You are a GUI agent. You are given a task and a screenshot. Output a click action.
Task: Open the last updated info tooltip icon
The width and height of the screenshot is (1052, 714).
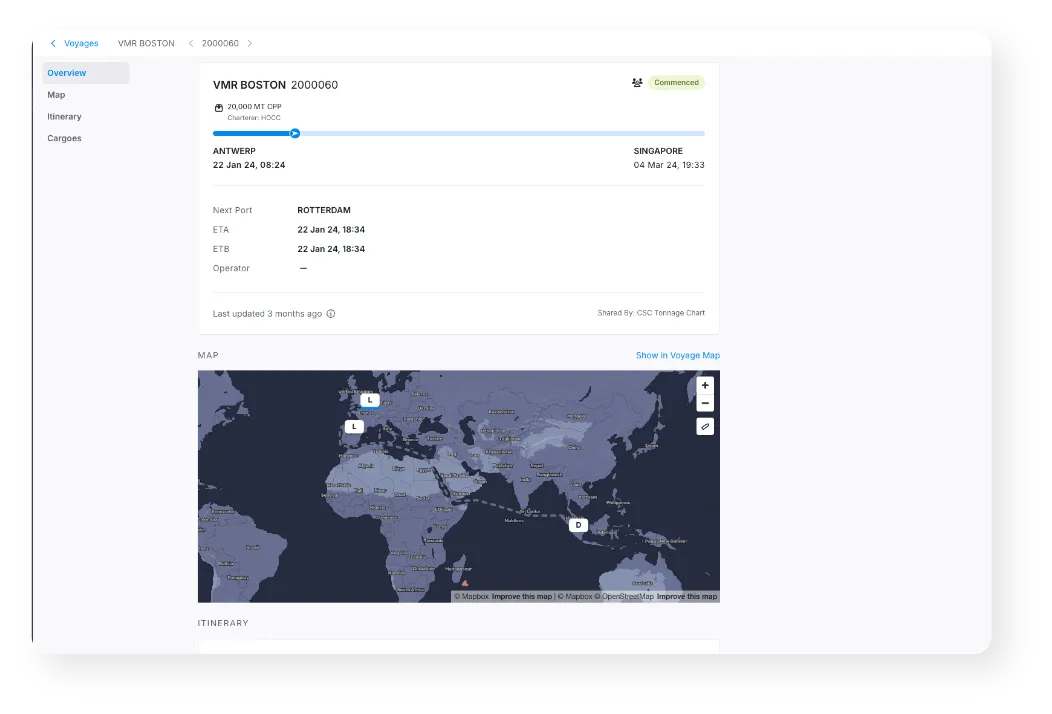click(330, 313)
